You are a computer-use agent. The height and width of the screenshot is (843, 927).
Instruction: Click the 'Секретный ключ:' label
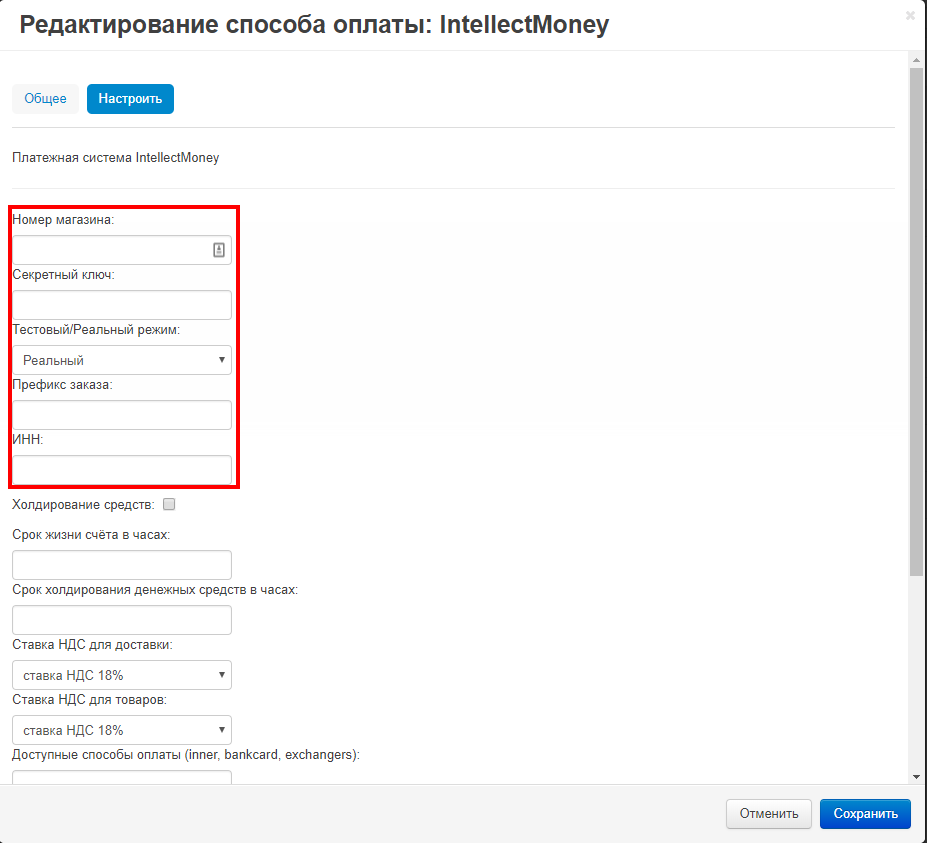pyautogui.click(x=63, y=275)
